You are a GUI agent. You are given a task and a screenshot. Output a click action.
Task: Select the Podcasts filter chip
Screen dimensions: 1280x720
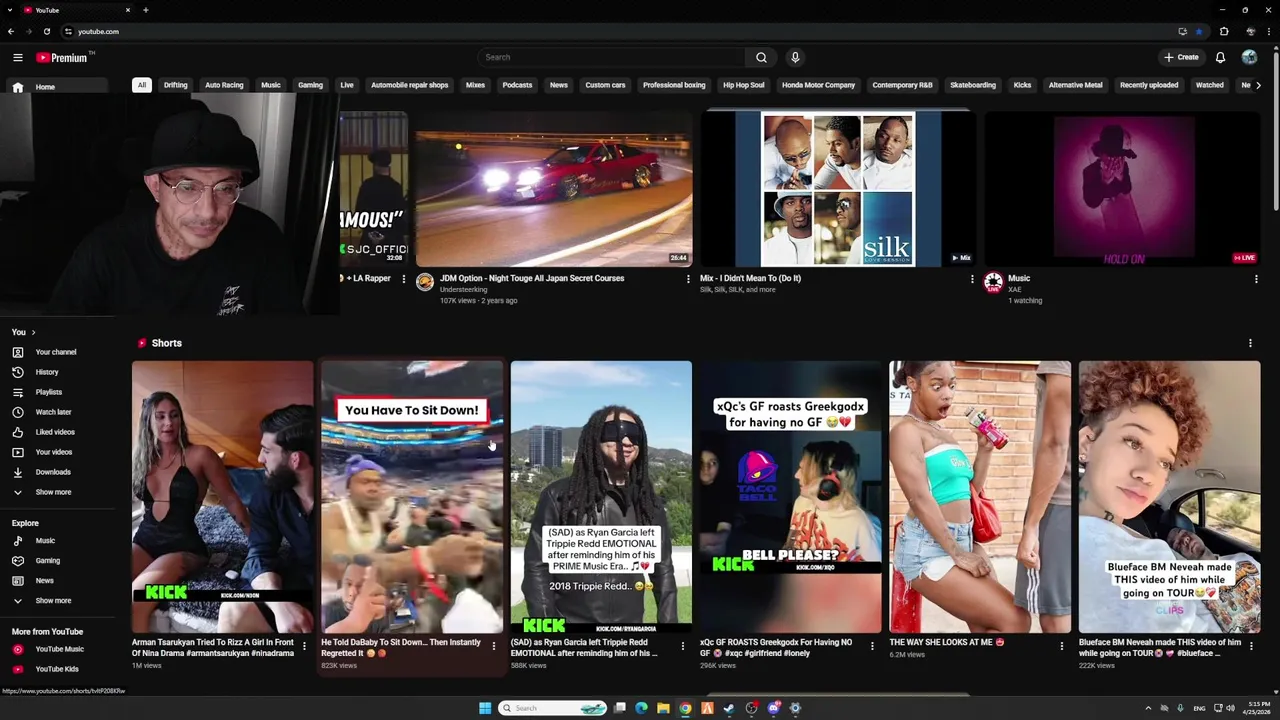(x=517, y=85)
